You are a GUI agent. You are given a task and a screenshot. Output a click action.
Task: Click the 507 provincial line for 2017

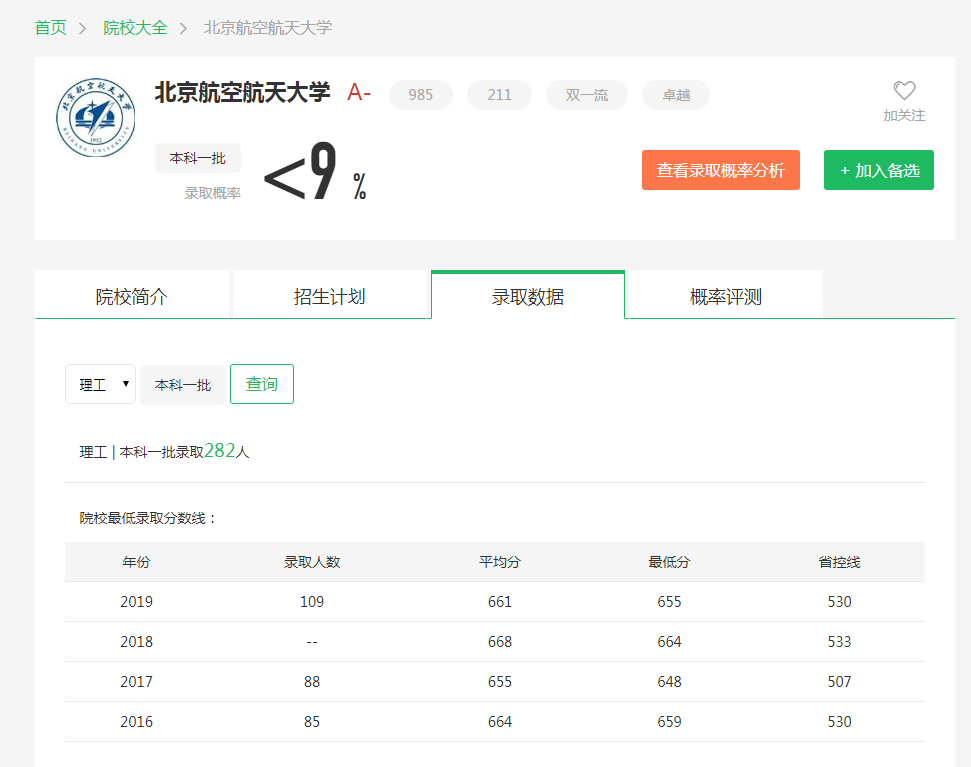tap(840, 682)
